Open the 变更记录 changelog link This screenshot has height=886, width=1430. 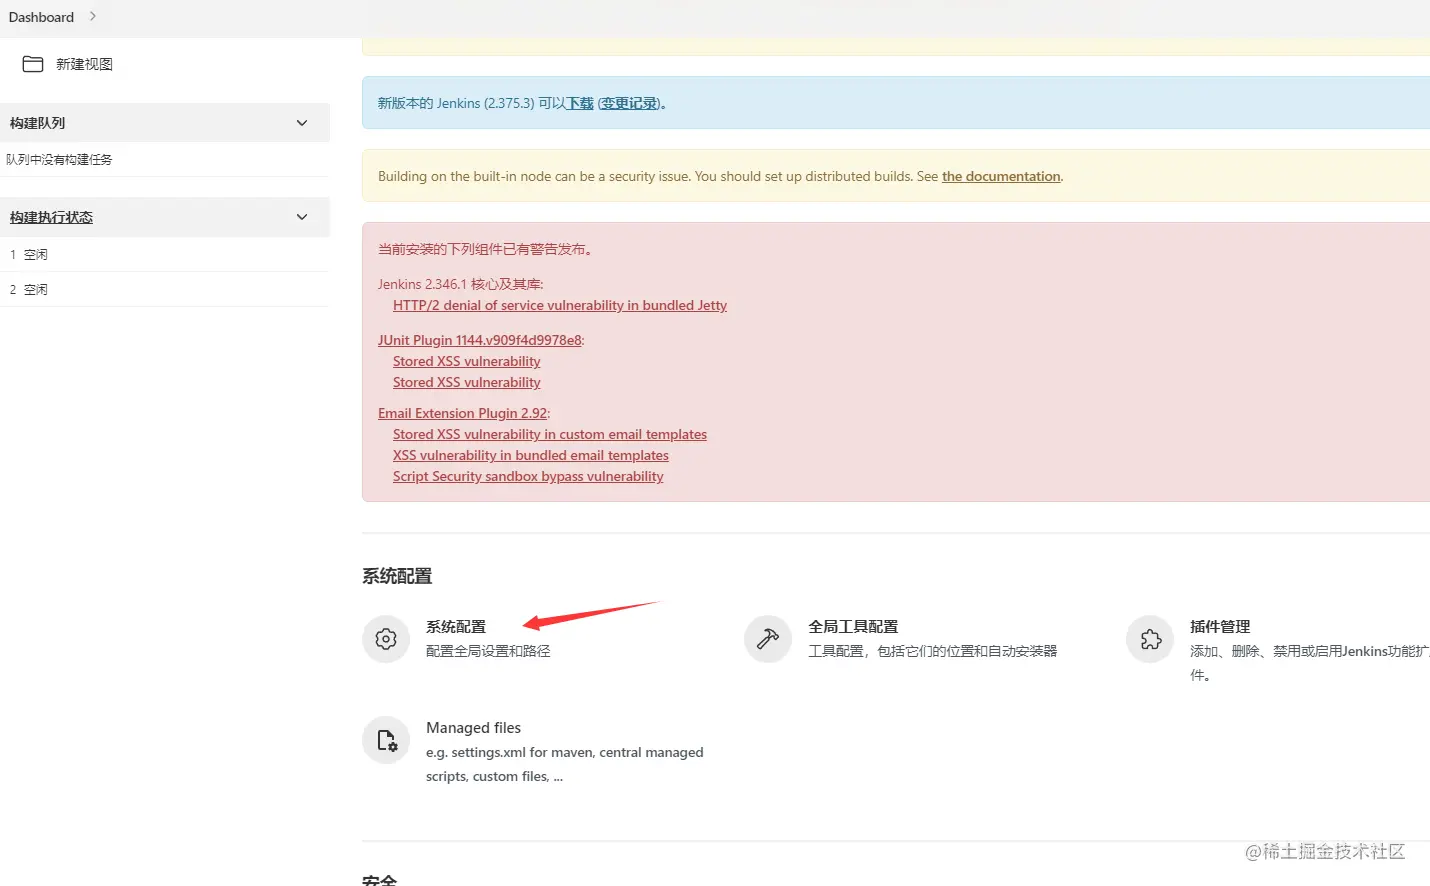point(629,103)
